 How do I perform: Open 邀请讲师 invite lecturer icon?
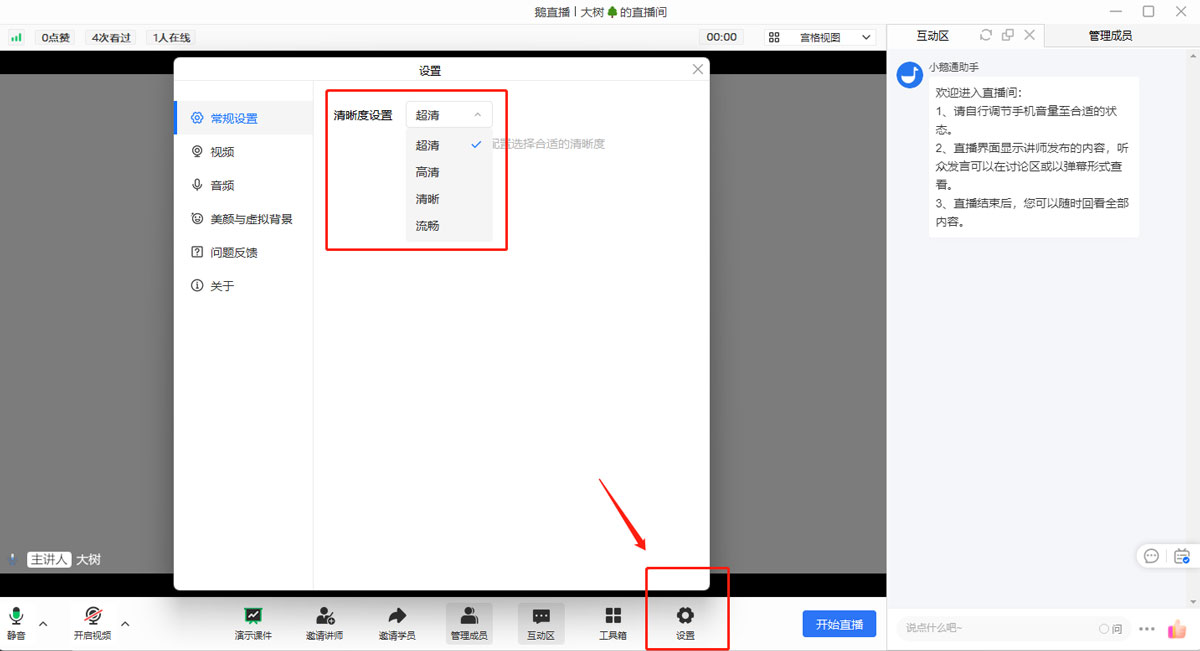pyautogui.click(x=325, y=616)
